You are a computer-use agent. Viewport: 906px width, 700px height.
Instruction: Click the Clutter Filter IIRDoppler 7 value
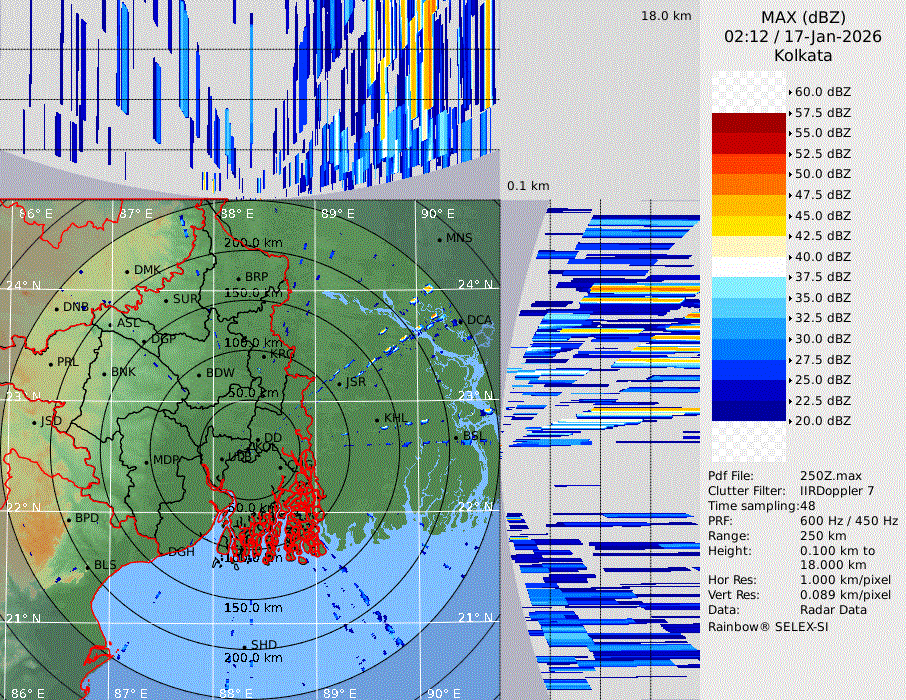point(837,491)
